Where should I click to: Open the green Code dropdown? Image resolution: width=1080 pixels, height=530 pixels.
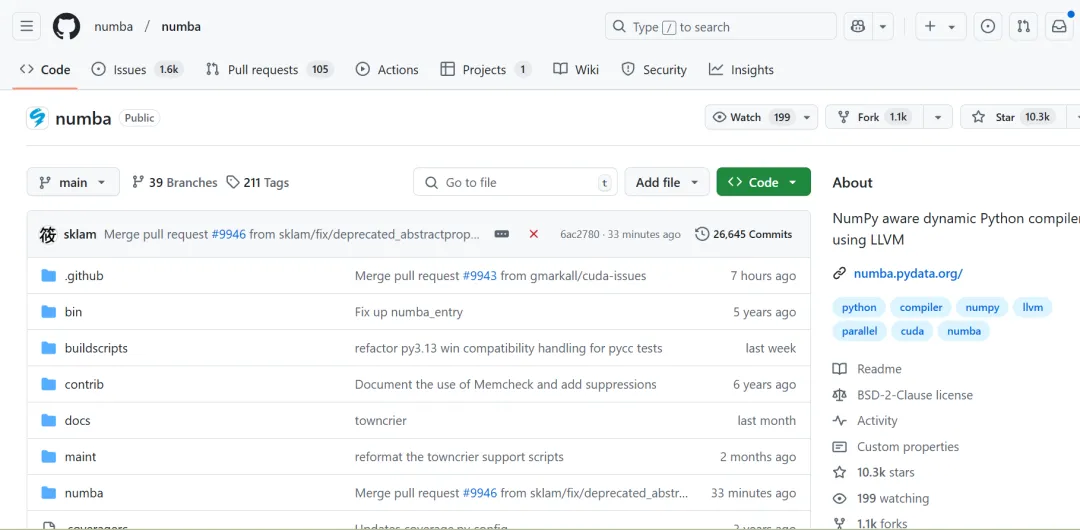[763, 183]
